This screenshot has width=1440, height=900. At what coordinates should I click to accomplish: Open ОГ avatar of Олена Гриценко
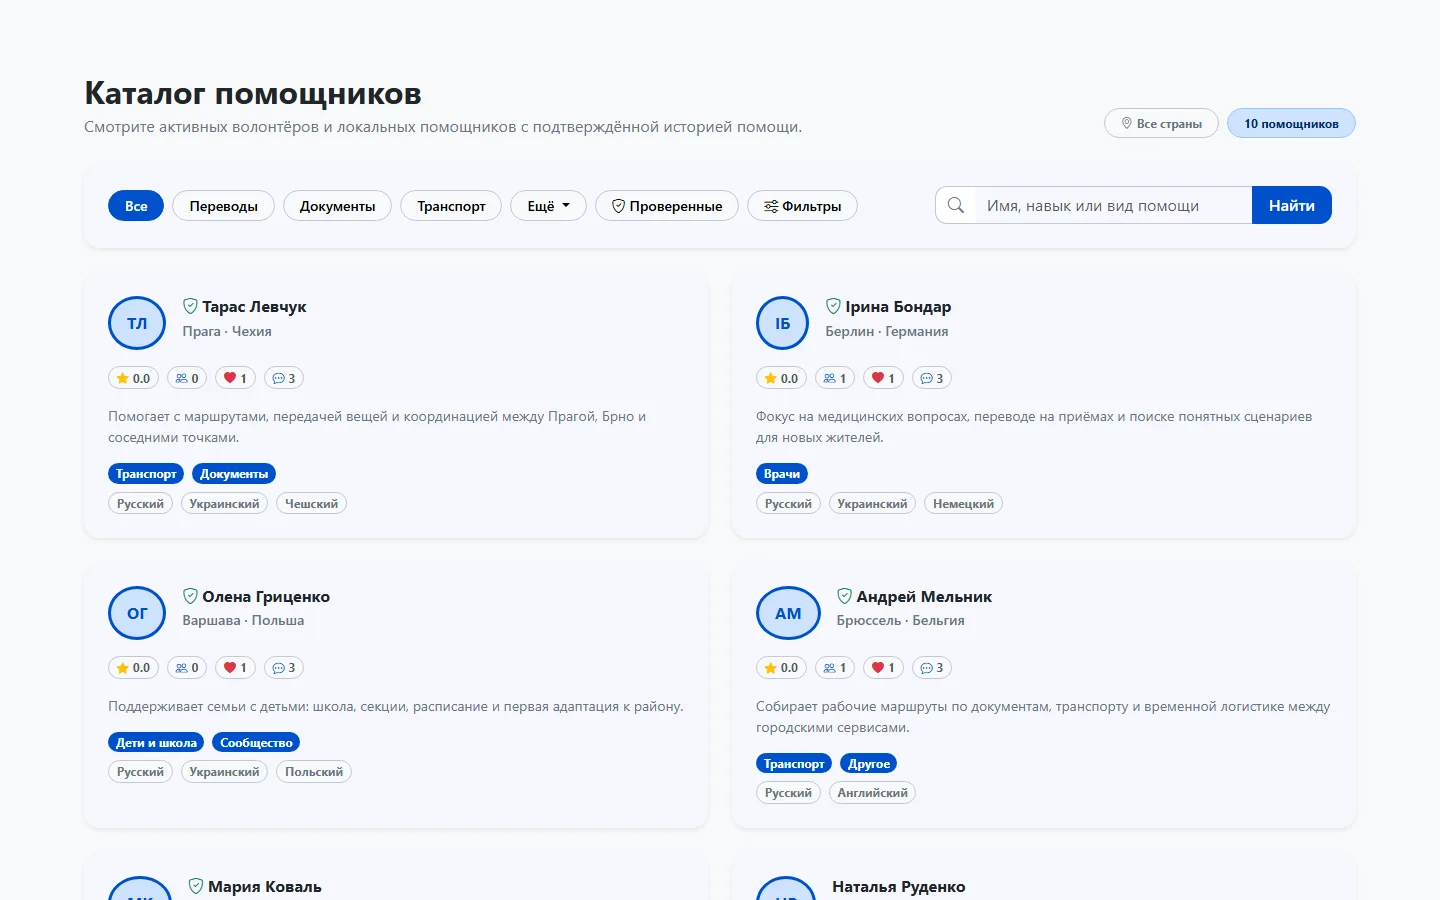(x=137, y=613)
